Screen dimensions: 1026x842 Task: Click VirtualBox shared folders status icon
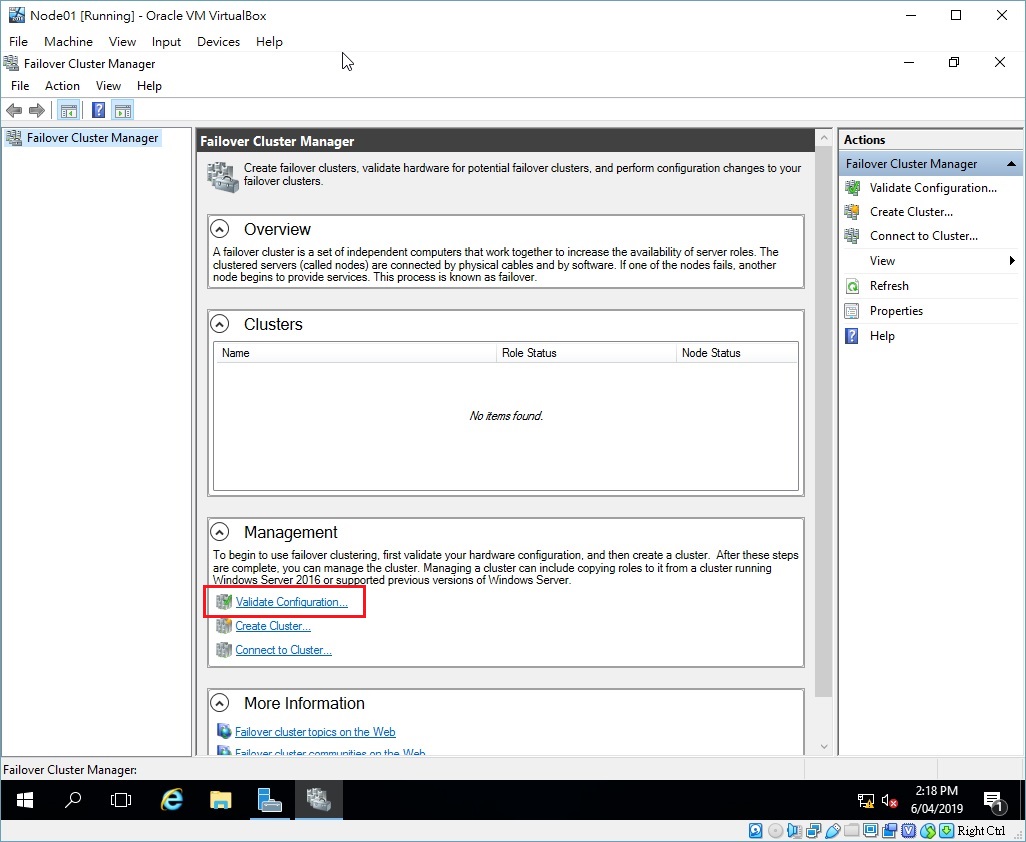[851, 831]
